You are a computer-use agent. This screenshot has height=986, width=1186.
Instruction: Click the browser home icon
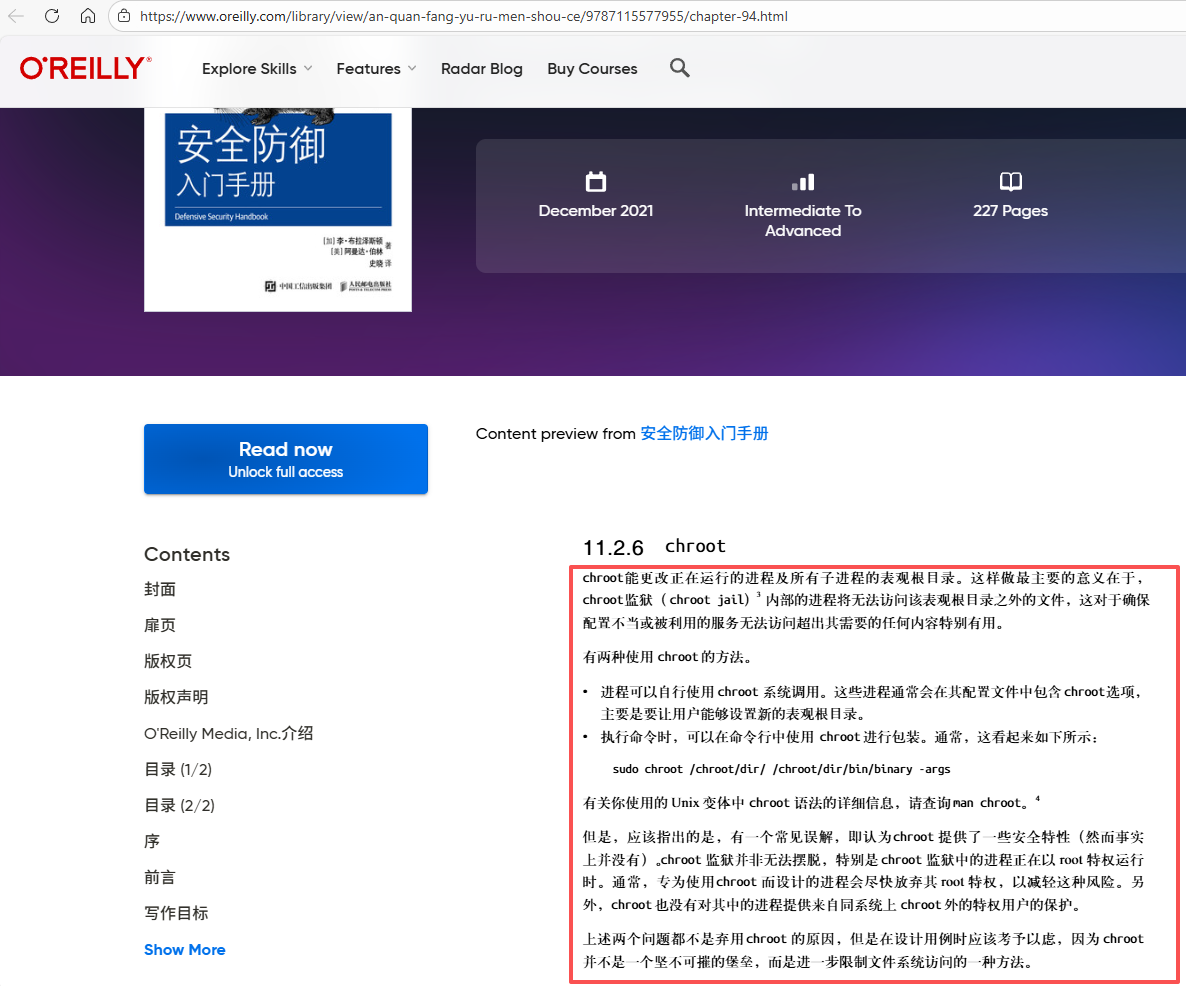point(88,16)
